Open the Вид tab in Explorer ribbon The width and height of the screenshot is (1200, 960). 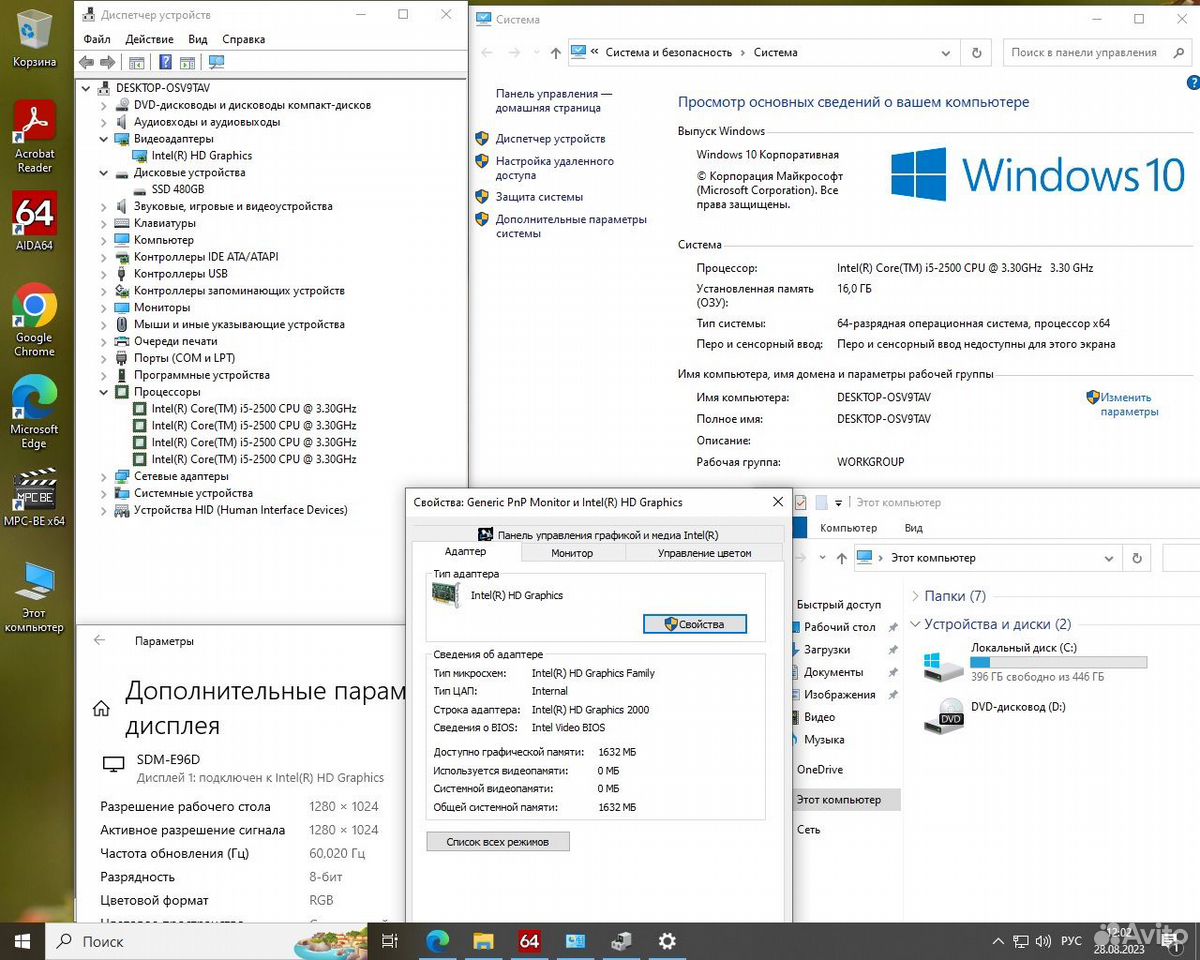click(x=913, y=528)
